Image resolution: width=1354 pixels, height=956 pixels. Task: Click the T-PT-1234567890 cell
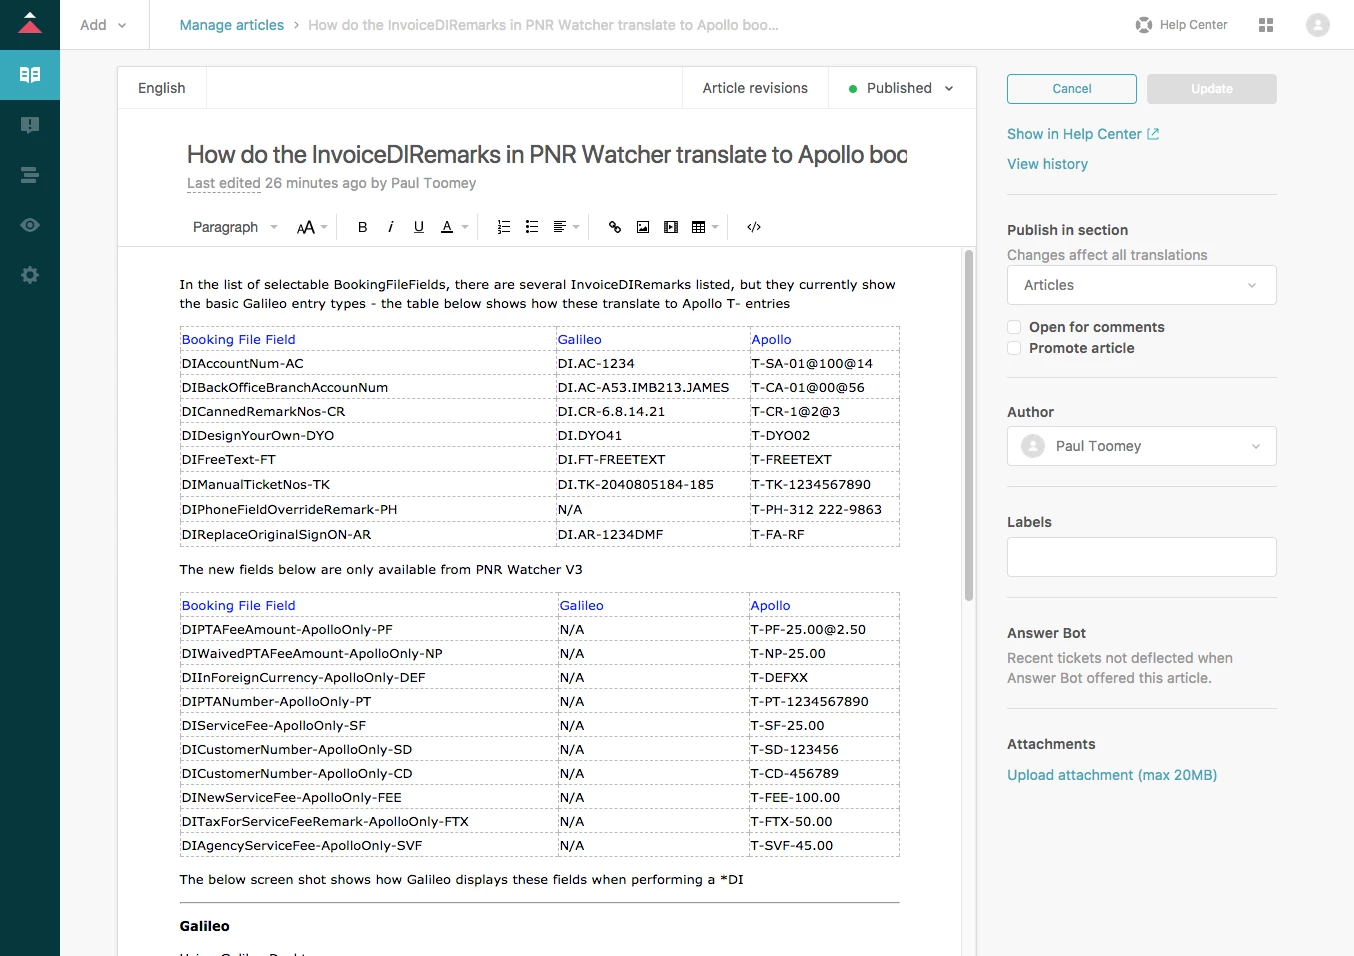click(x=824, y=702)
